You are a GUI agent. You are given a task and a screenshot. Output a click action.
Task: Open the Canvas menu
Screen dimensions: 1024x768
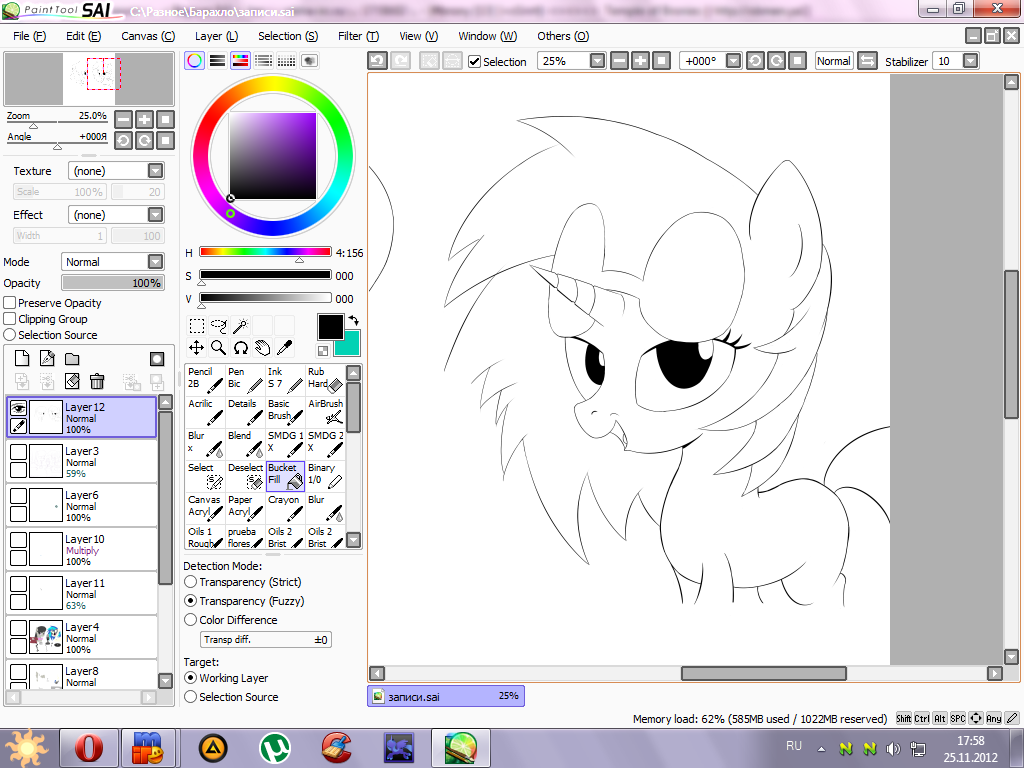148,36
